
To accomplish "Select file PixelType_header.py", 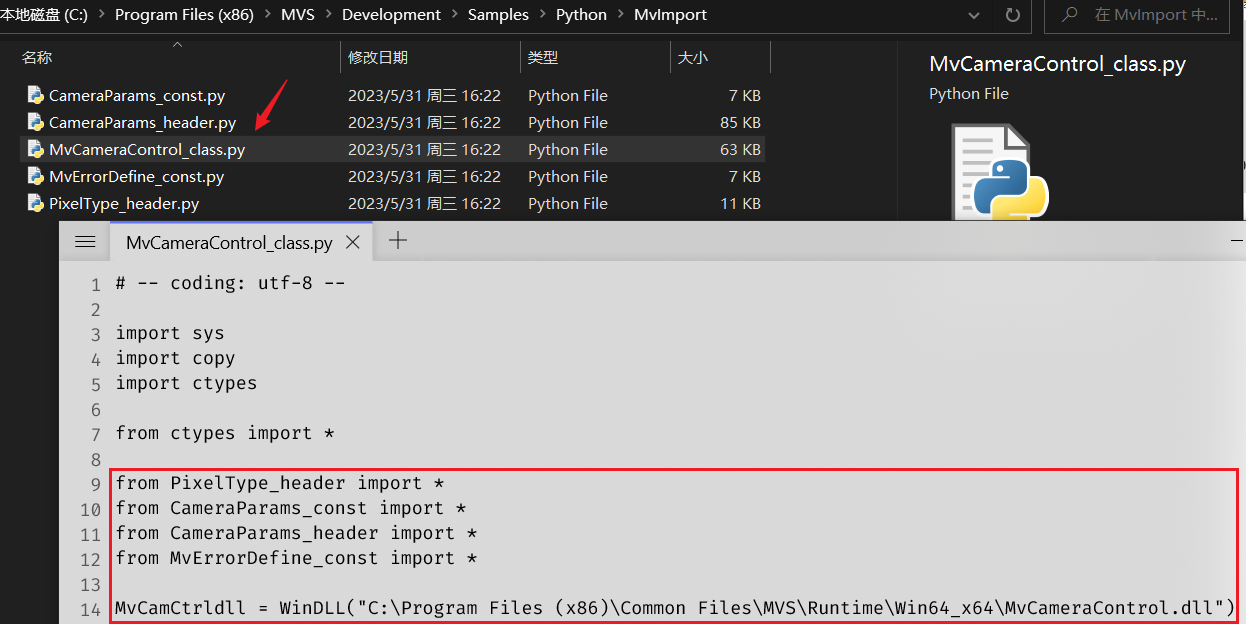I will pyautogui.click(x=124, y=204).
